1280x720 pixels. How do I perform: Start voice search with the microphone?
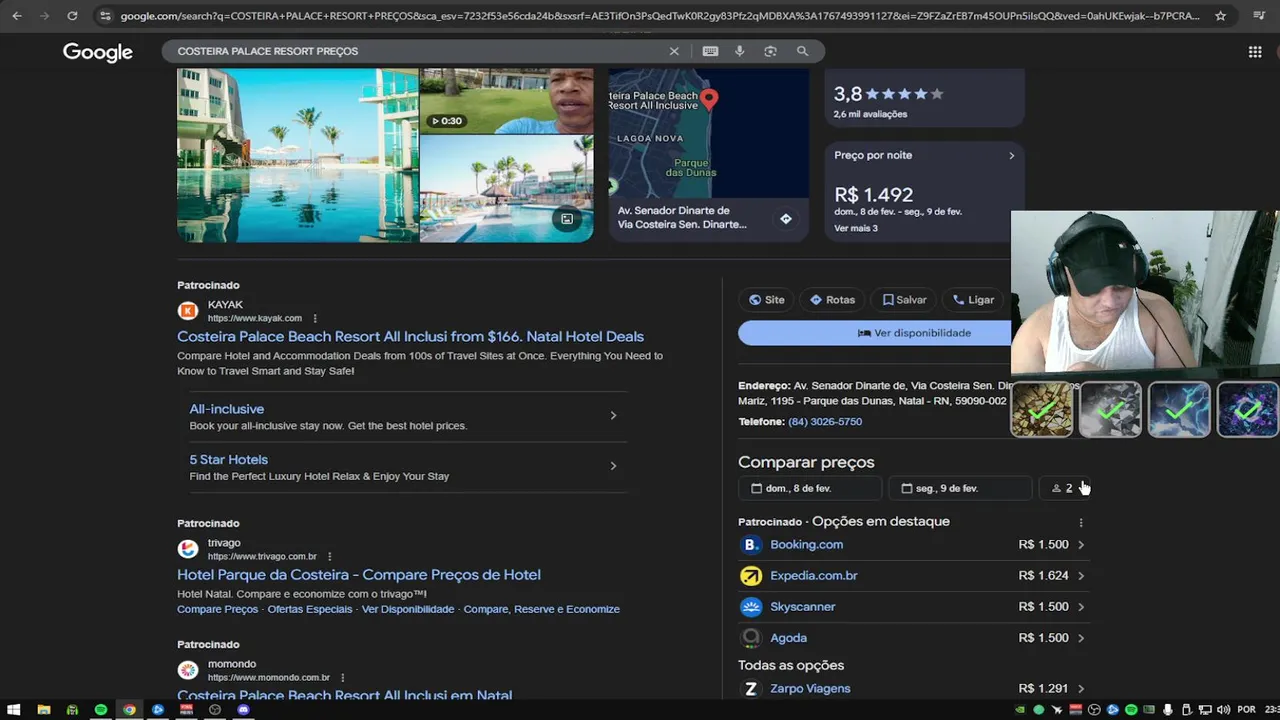(x=740, y=51)
